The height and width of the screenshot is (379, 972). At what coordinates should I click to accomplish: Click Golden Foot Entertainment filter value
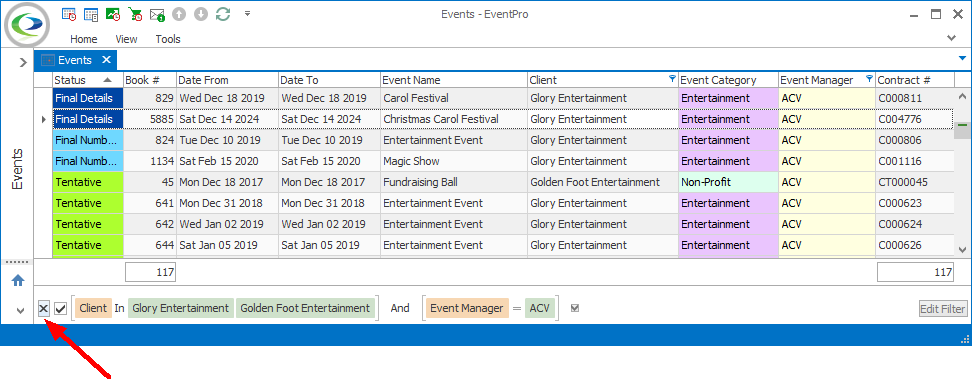(304, 308)
